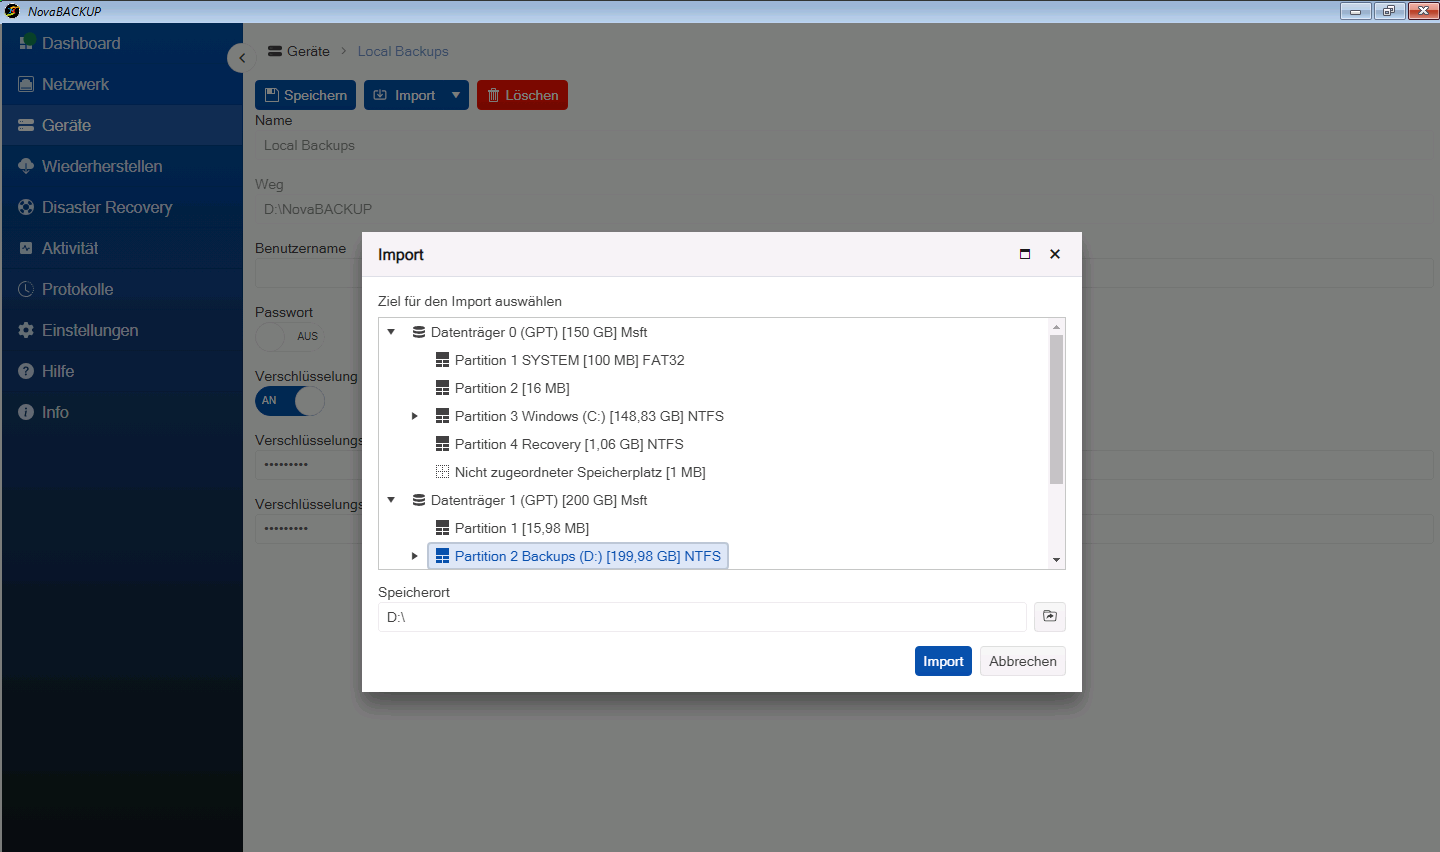Viewport: 1440px width, 852px height.
Task: Open the Info page
Action: coord(122,412)
